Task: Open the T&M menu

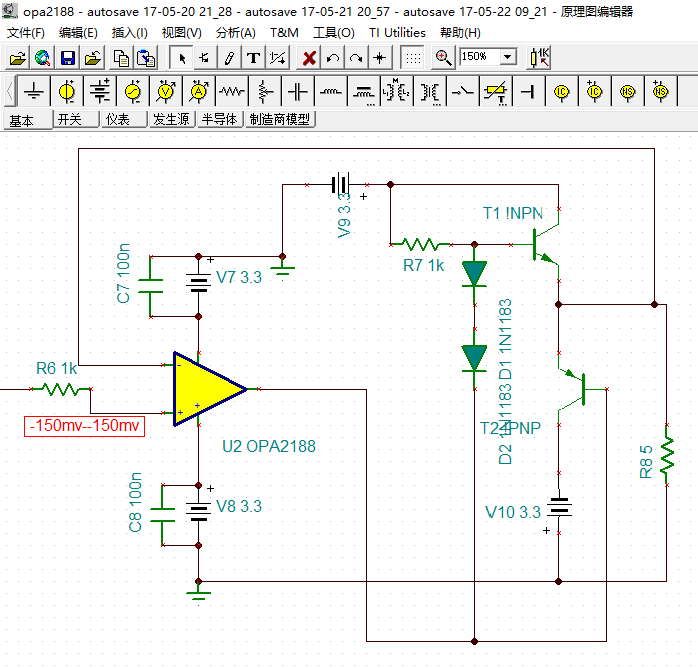Action: click(x=284, y=32)
